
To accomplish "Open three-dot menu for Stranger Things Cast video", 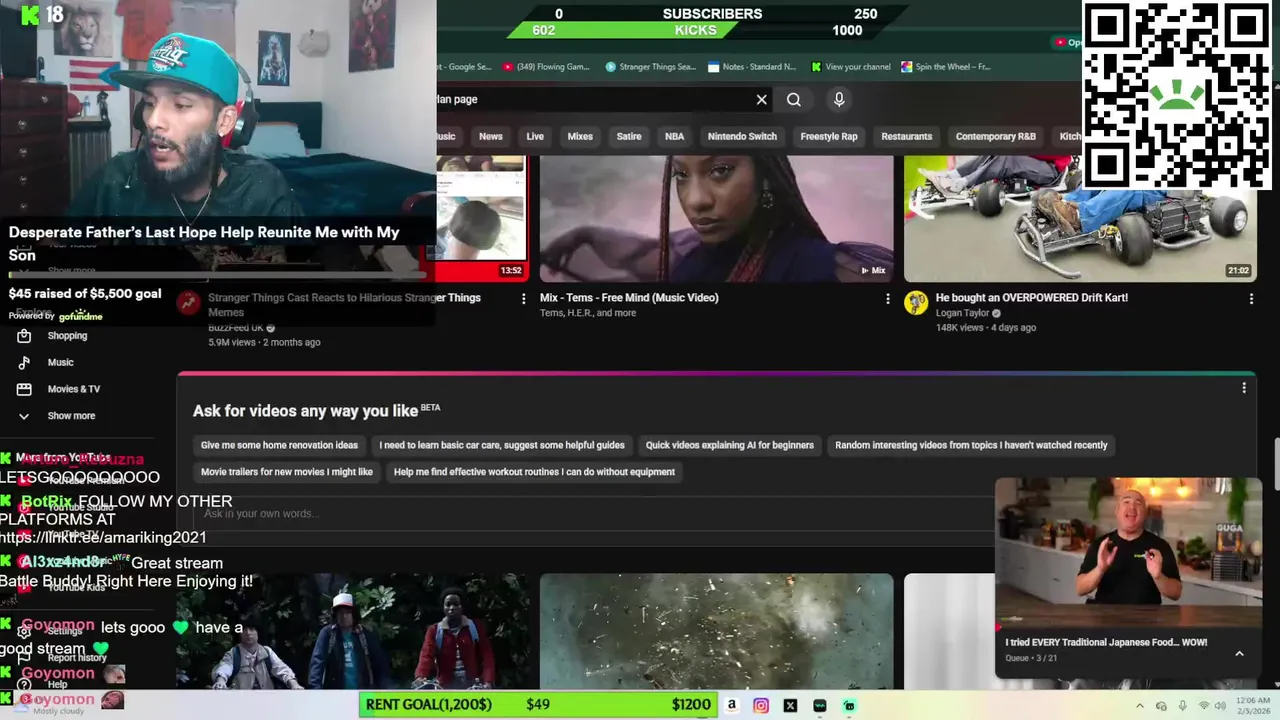I will [x=523, y=298].
